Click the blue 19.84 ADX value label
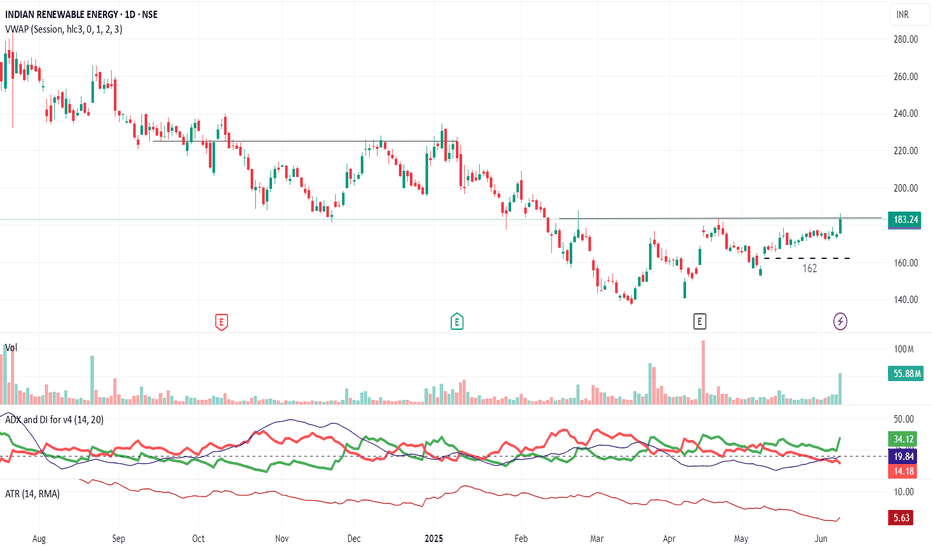This screenshot has width=932, height=550. (903, 456)
